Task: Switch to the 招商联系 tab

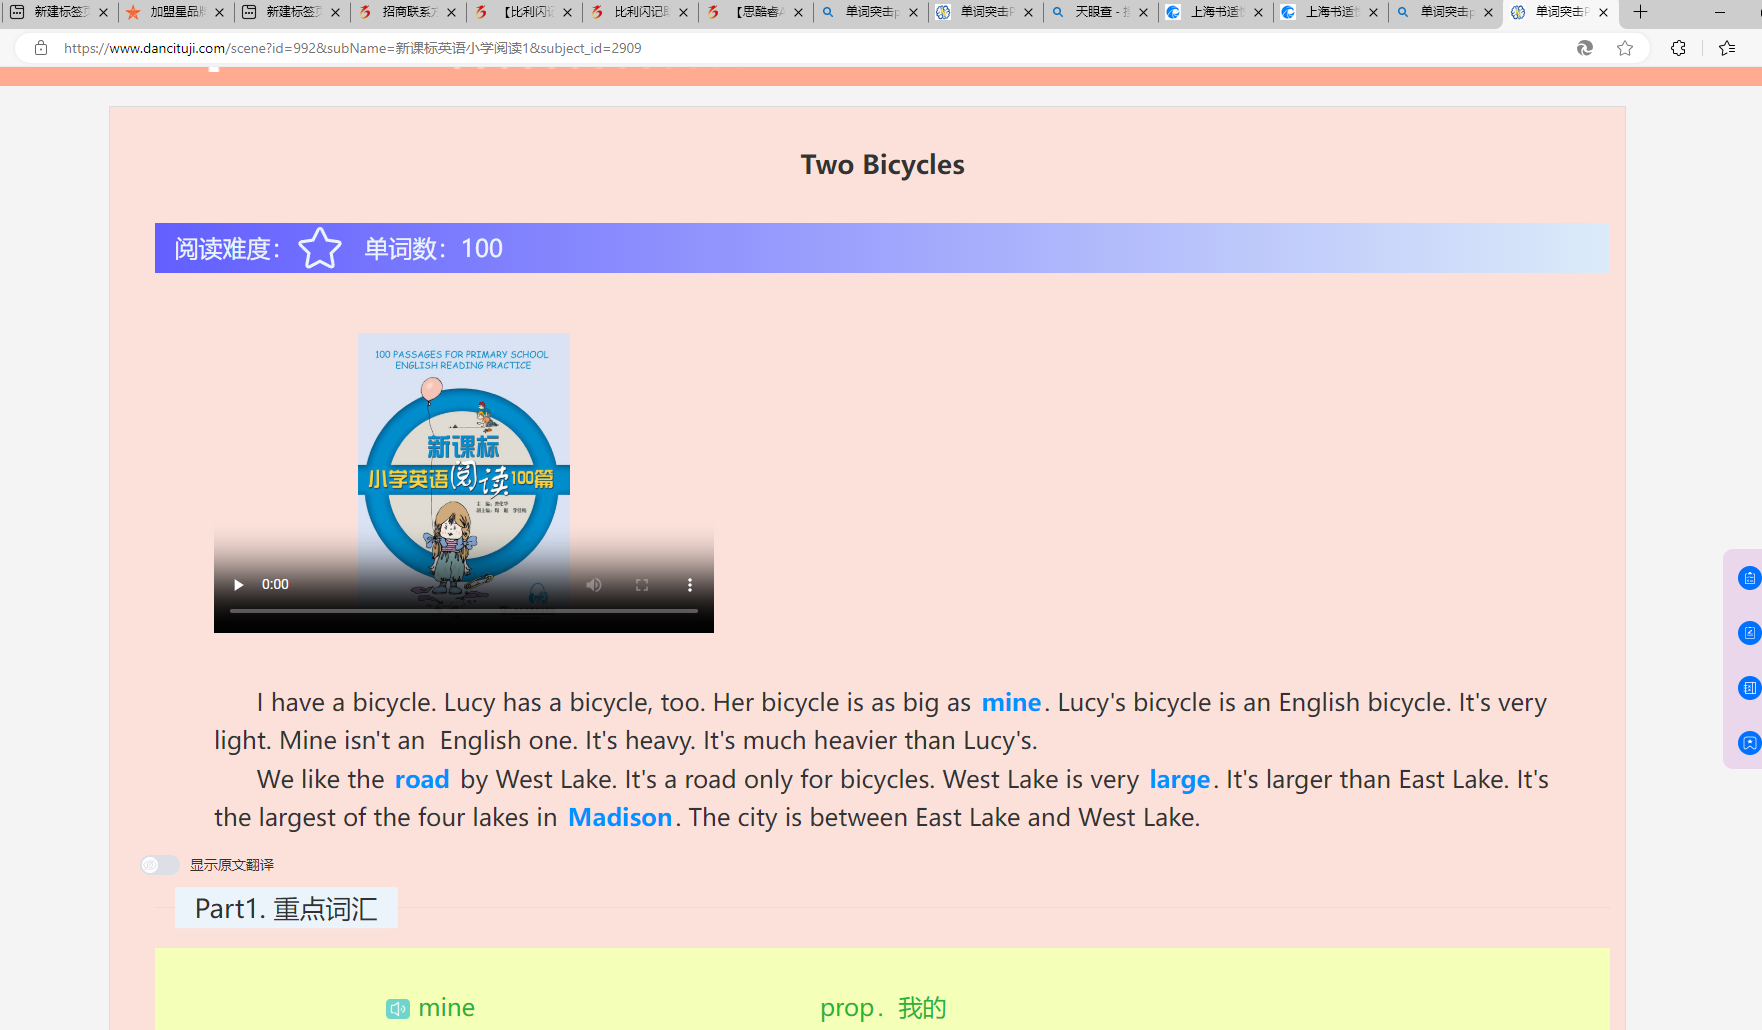Action: [x=408, y=12]
